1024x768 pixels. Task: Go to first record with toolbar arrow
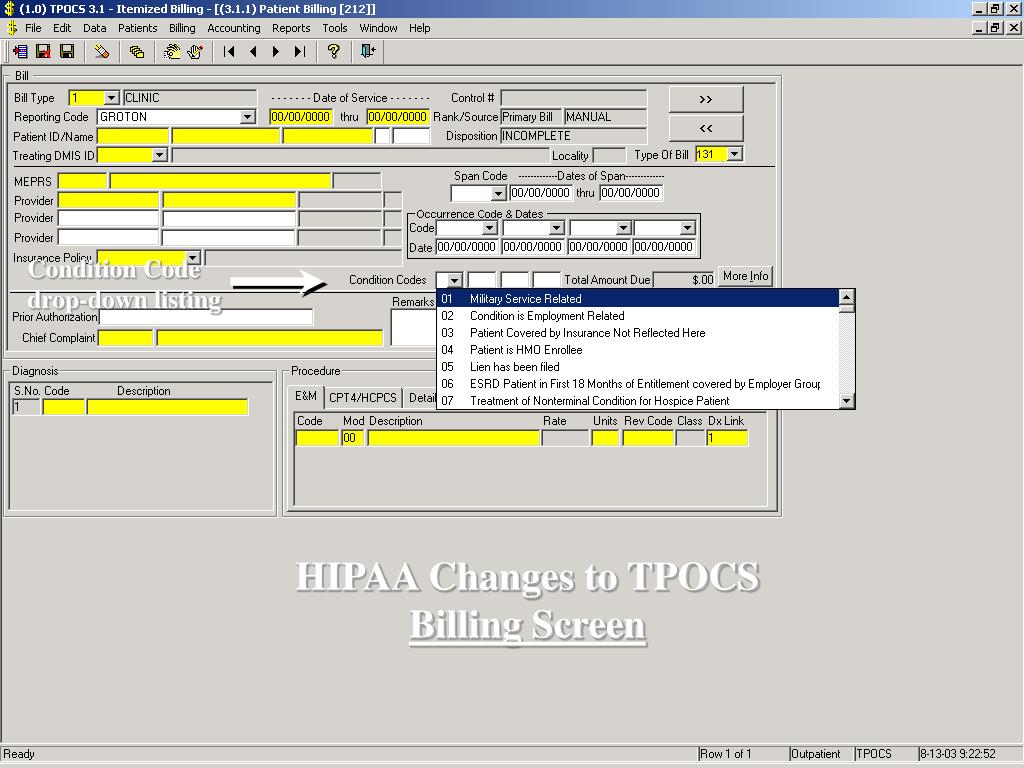[229, 52]
